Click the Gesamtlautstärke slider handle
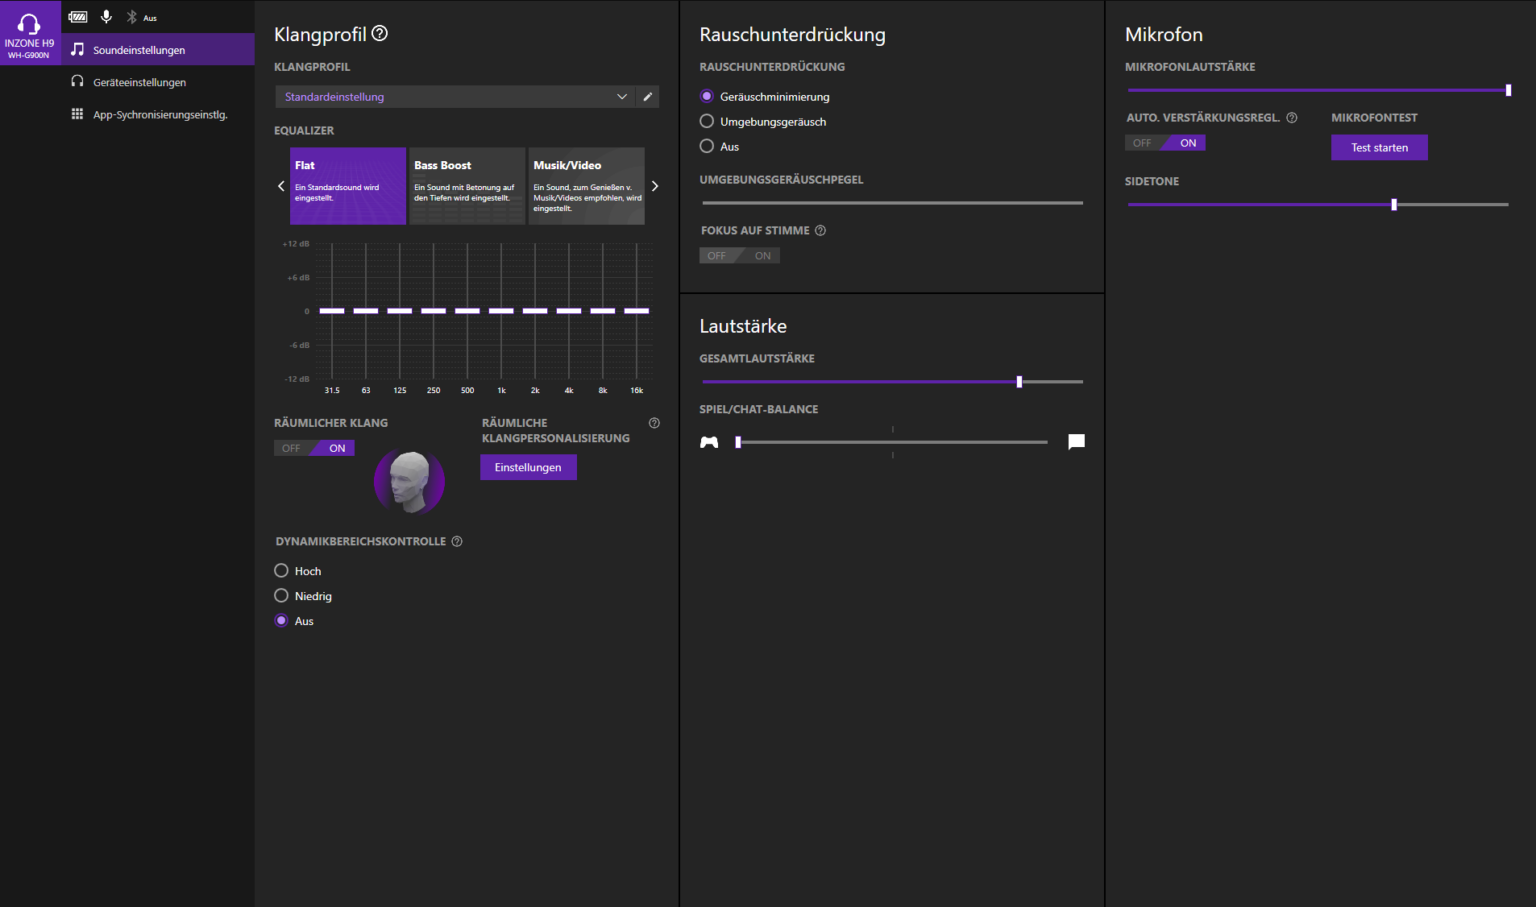The image size is (1536, 907). (1019, 382)
